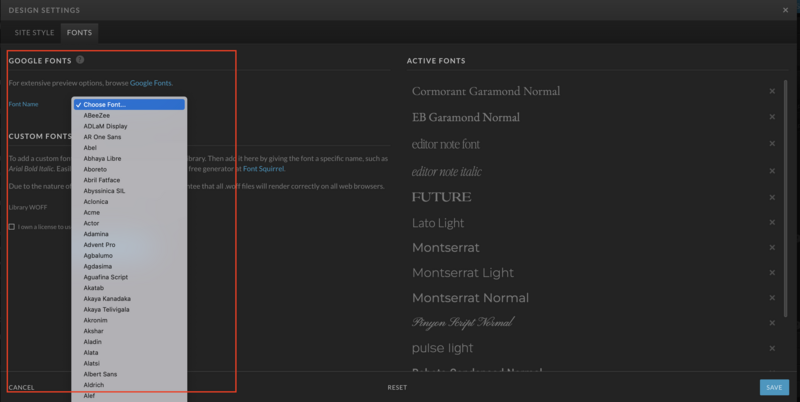Select AR One Sans font option
Viewport: 800px width, 402px height.
tap(129, 137)
